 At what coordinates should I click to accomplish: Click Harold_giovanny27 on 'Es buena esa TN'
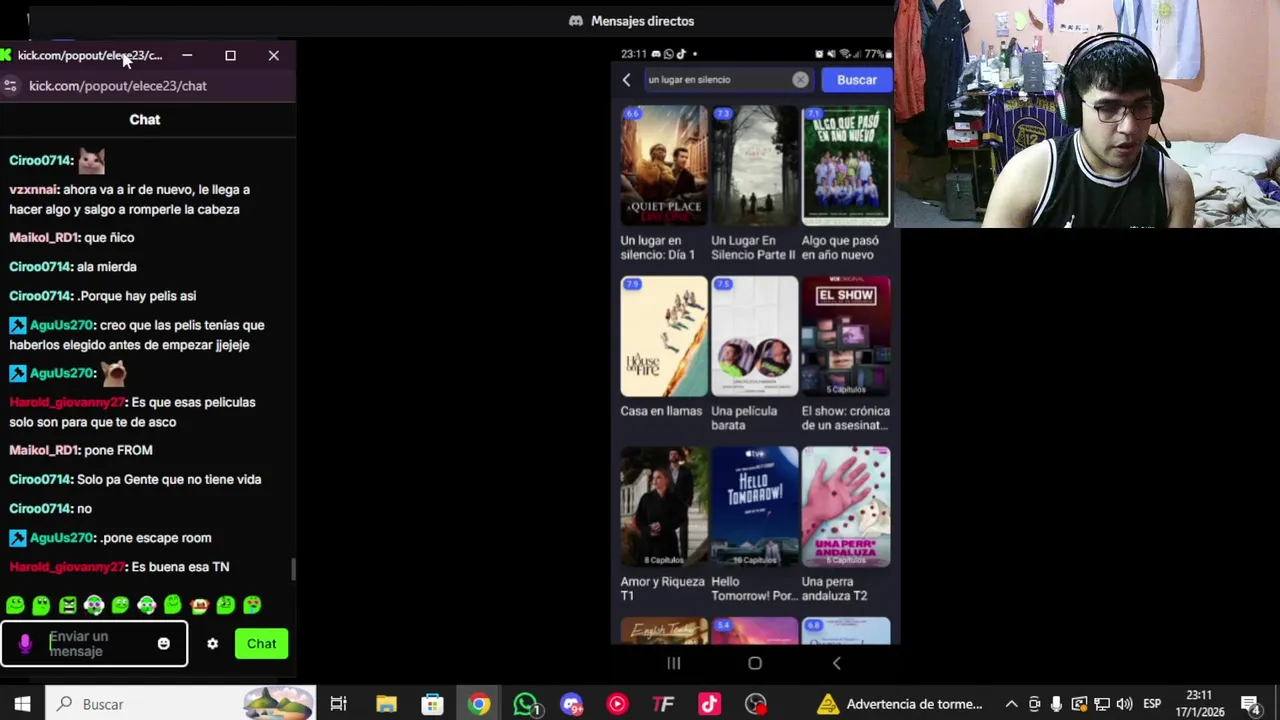[67, 567]
